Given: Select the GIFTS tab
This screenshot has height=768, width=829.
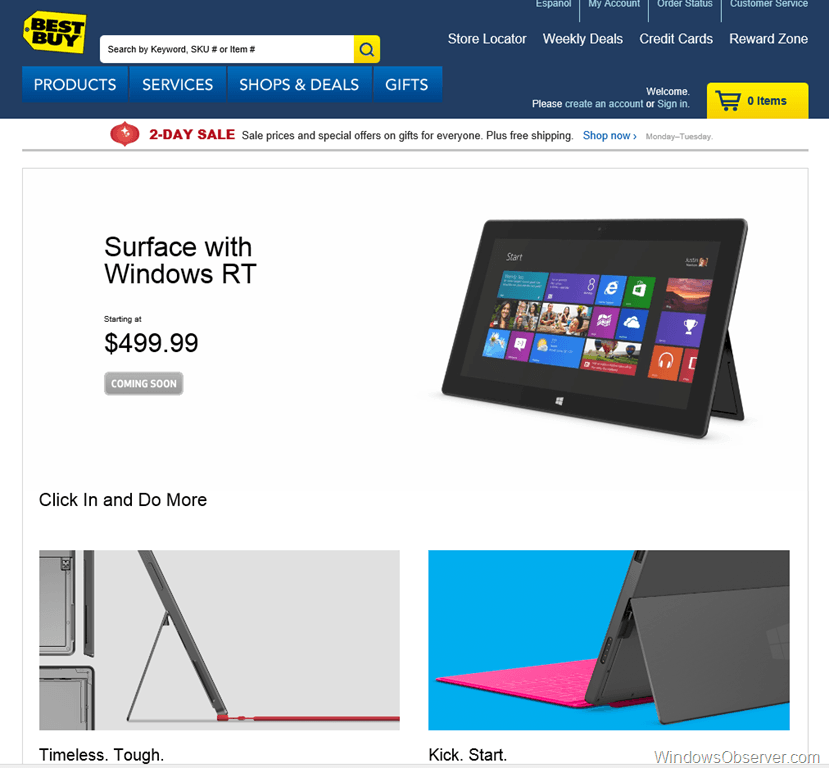Looking at the screenshot, I should click(x=407, y=85).
